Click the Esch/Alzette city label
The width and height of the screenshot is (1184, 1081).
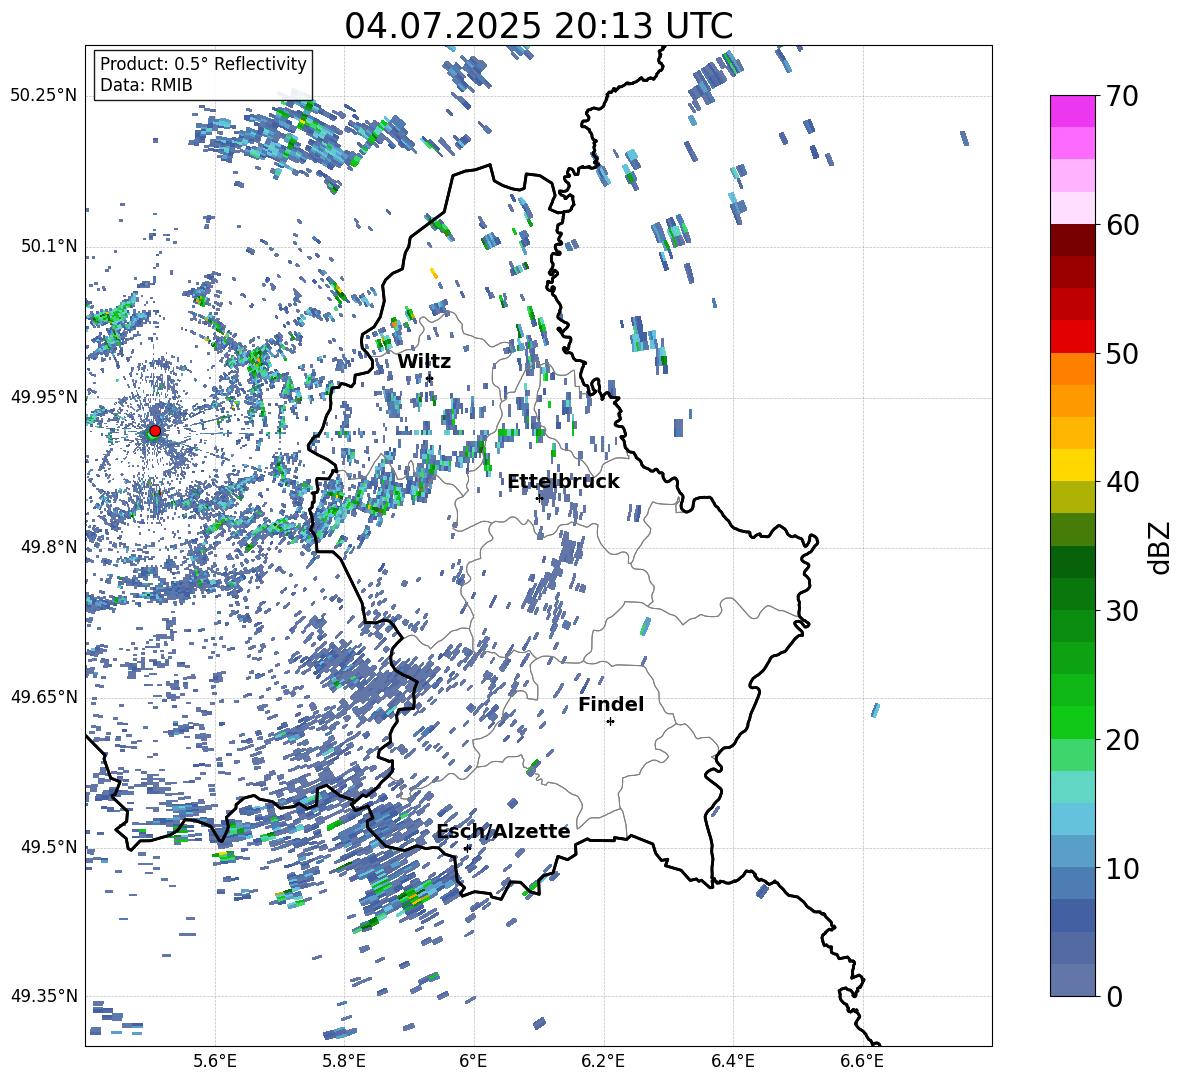click(x=503, y=831)
